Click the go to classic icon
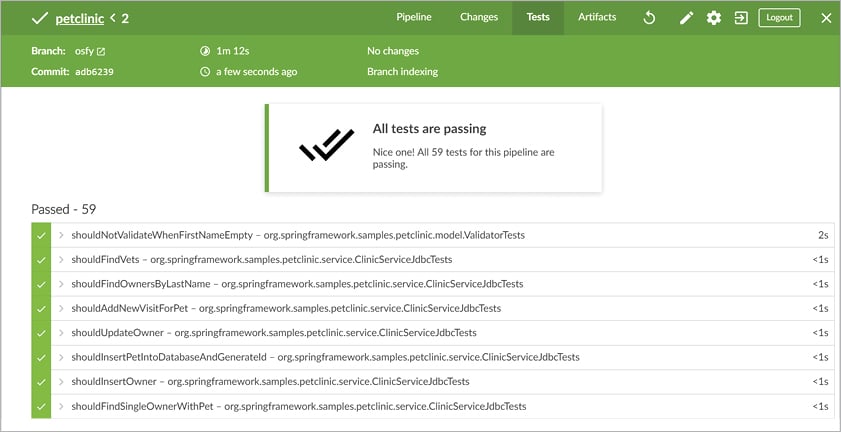The width and height of the screenshot is (841, 432). (741, 18)
